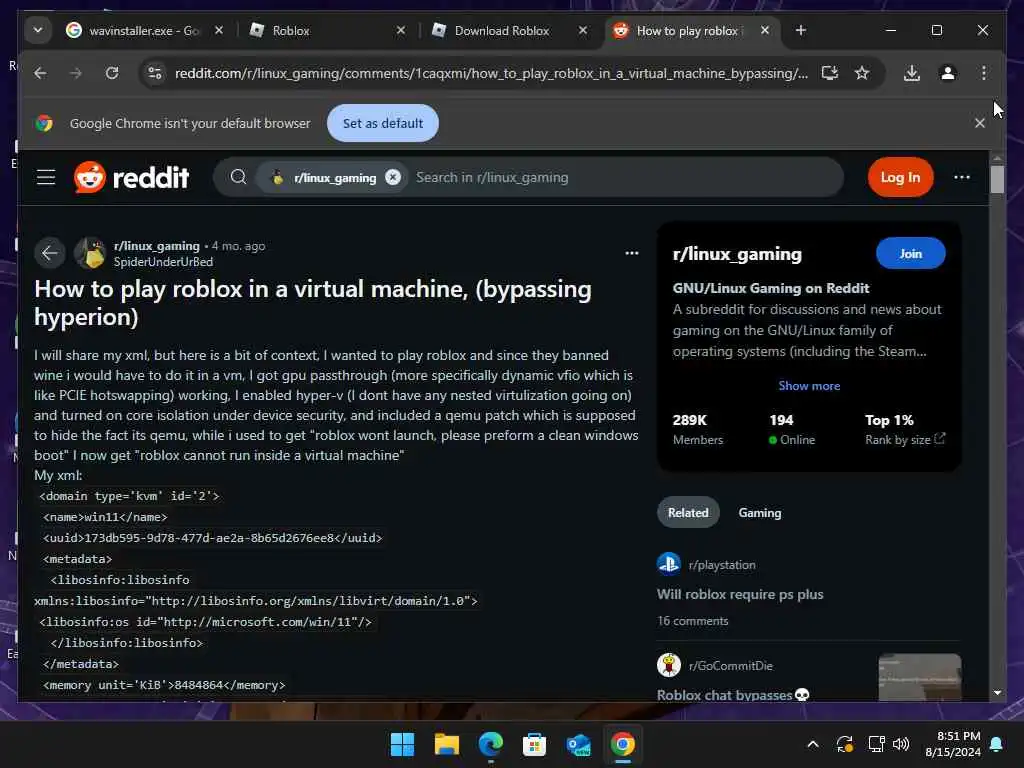Open Outlook from the taskbar

tap(578, 744)
